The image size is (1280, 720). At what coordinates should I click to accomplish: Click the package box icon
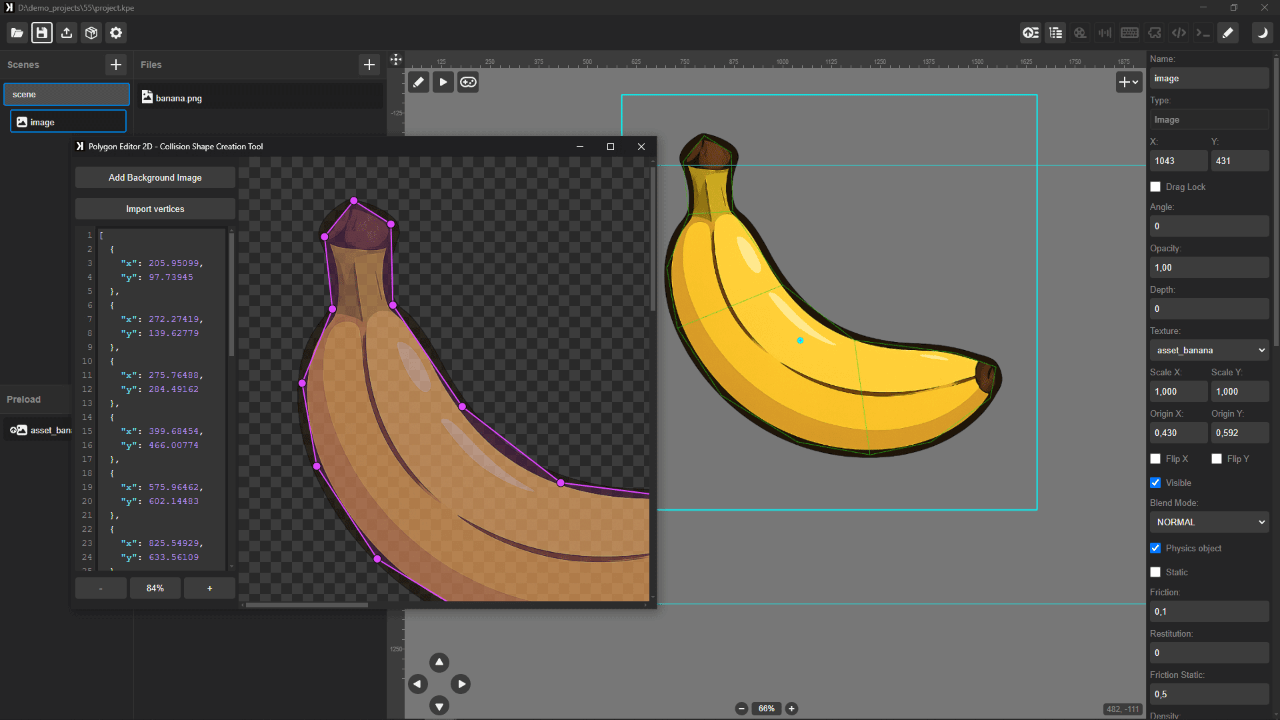coord(91,33)
